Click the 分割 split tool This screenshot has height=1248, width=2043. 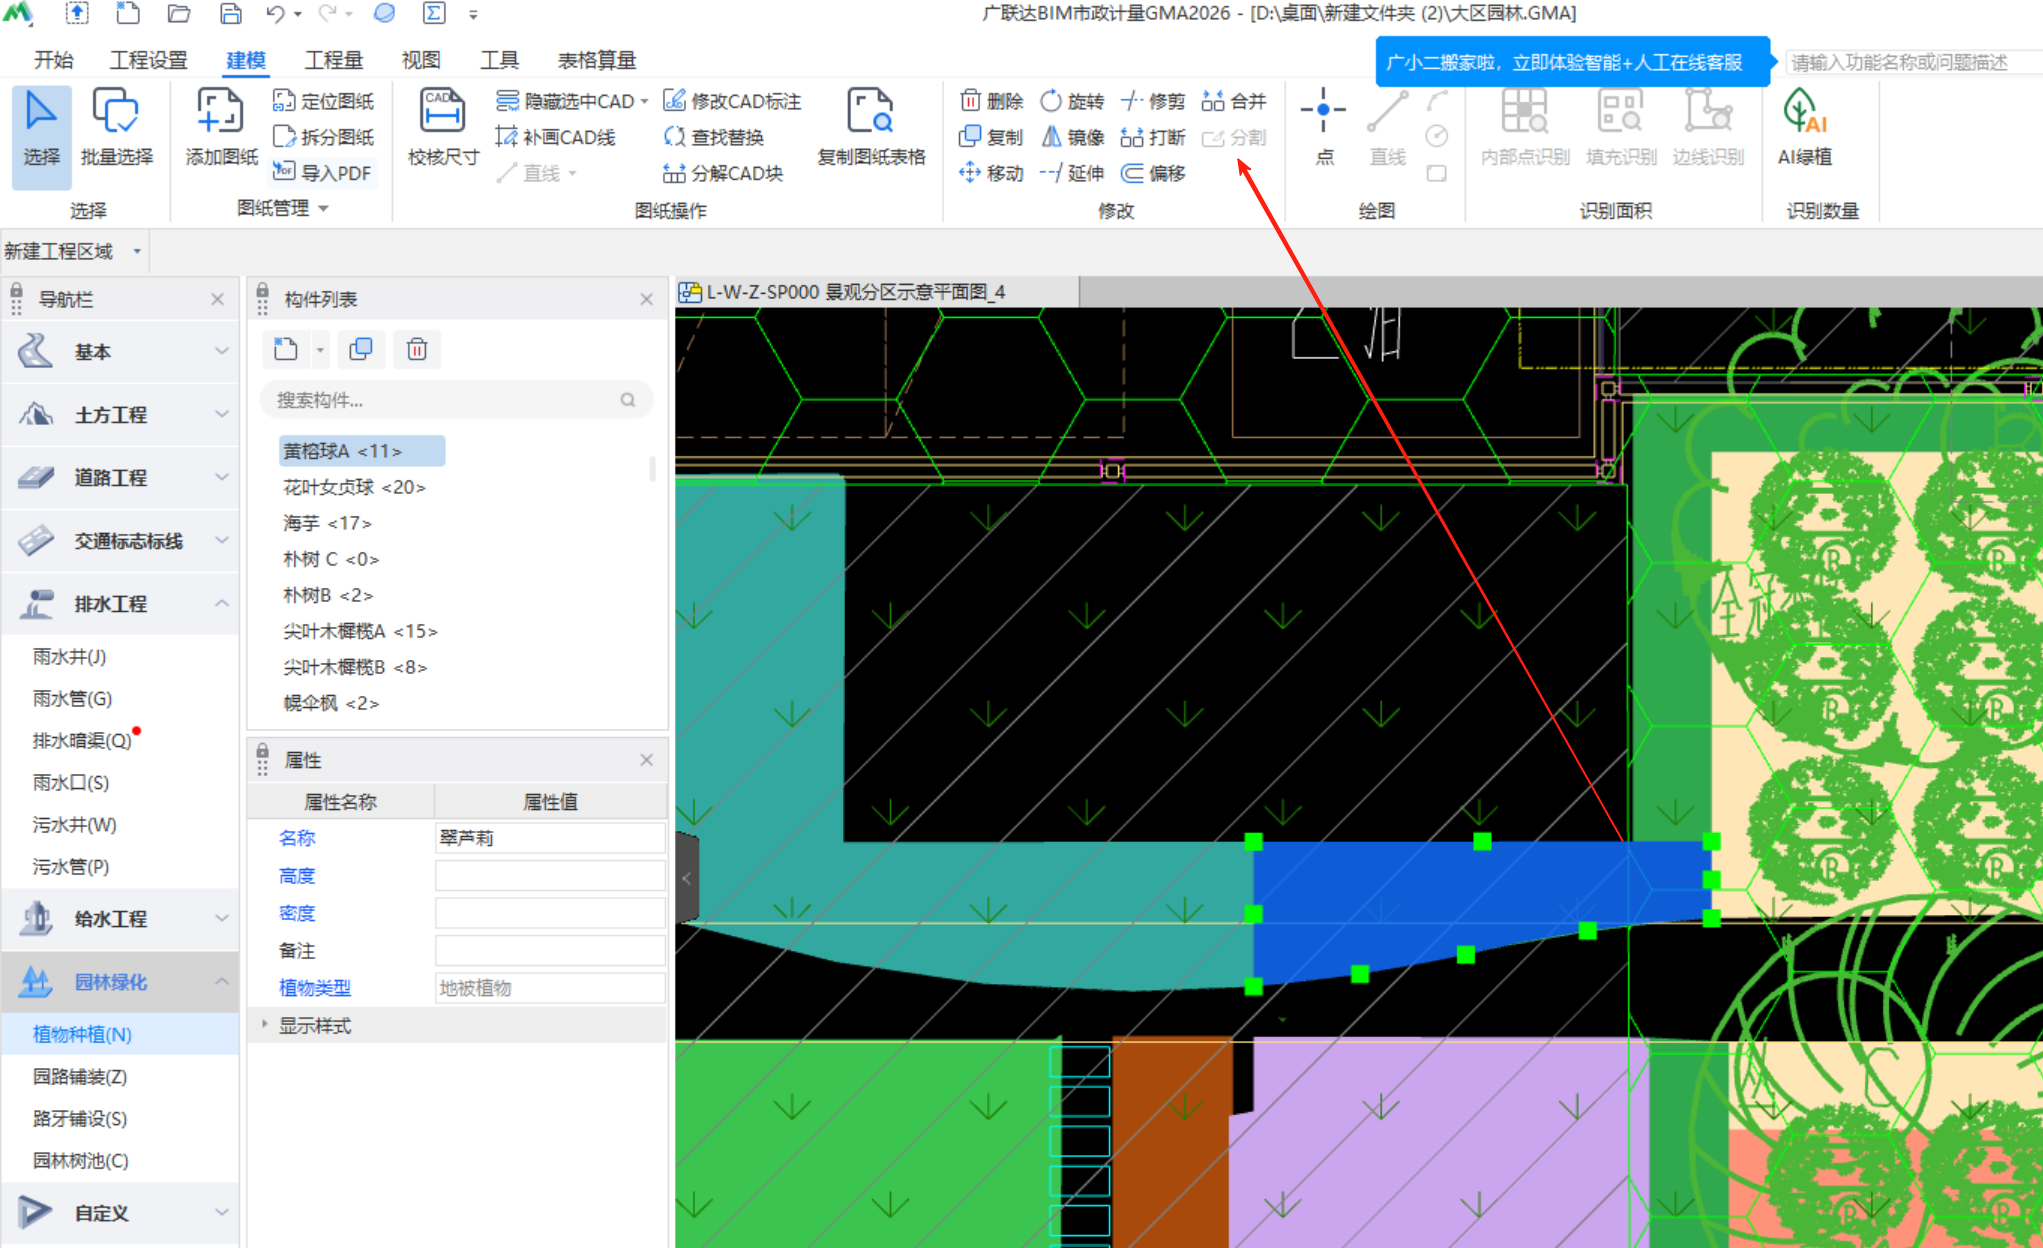coord(1234,137)
